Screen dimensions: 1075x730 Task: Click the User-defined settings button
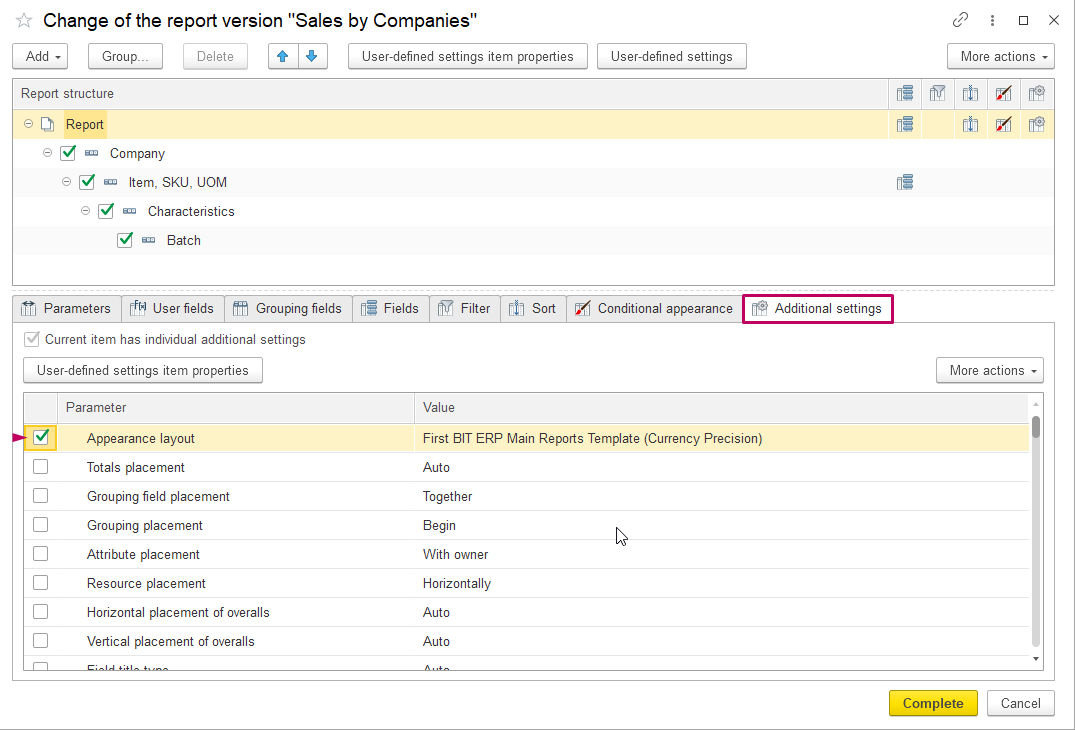coord(672,56)
